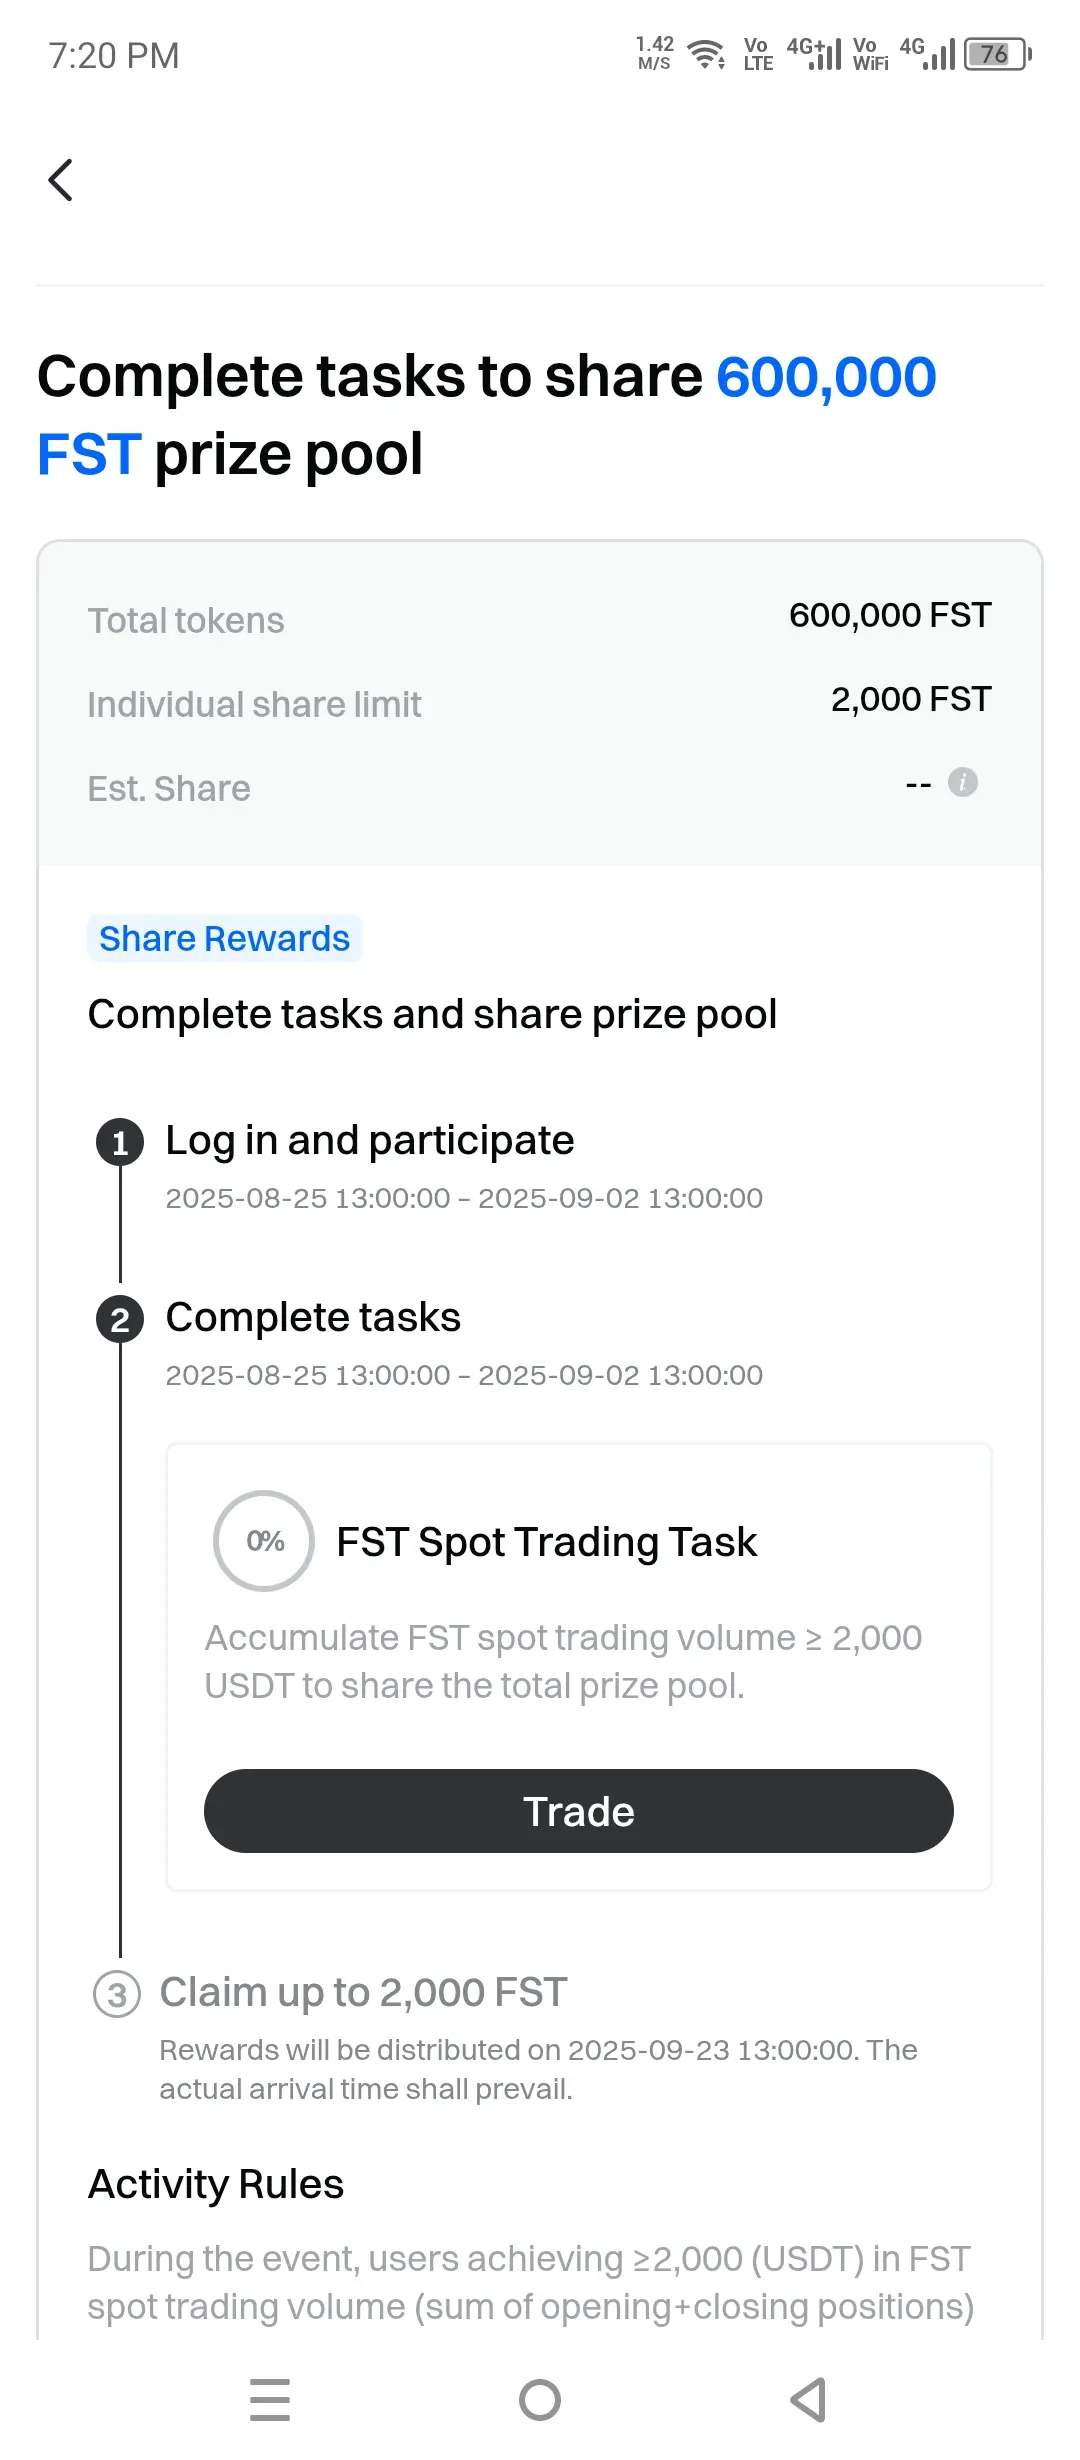Tap the Activity Rules heading
Image resolution: width=1080 pixels, height=2460 pixels.
point(216,2184)
